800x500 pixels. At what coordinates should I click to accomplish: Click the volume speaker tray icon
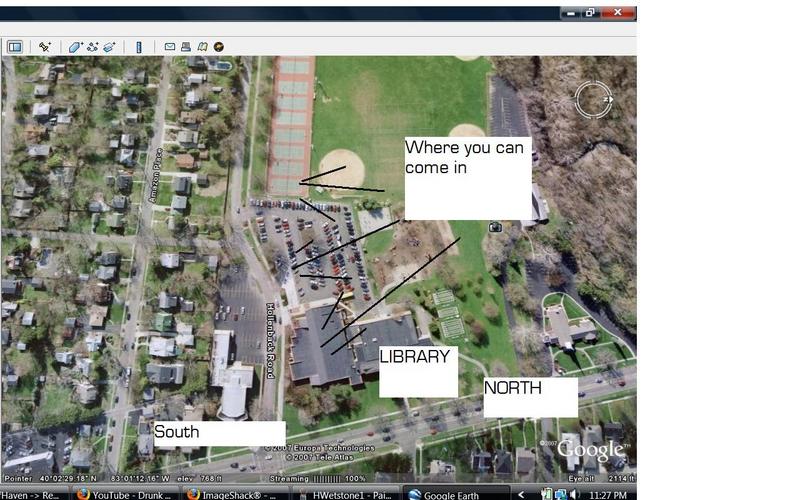point(575,494)
